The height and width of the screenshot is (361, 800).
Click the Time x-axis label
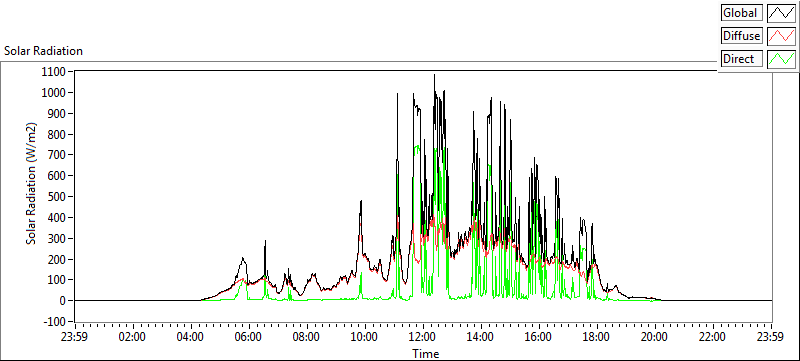426,353
